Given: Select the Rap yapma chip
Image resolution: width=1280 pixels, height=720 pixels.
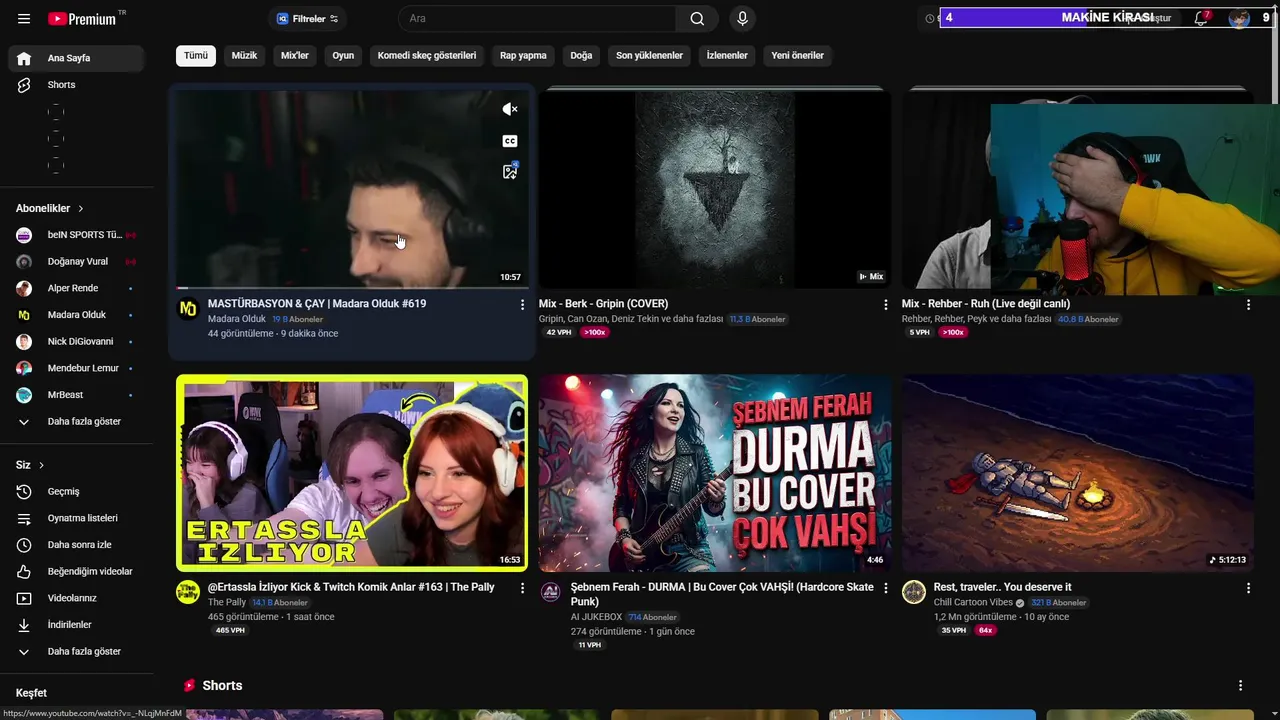Looking at the screenshot, I should pos(523,56).
